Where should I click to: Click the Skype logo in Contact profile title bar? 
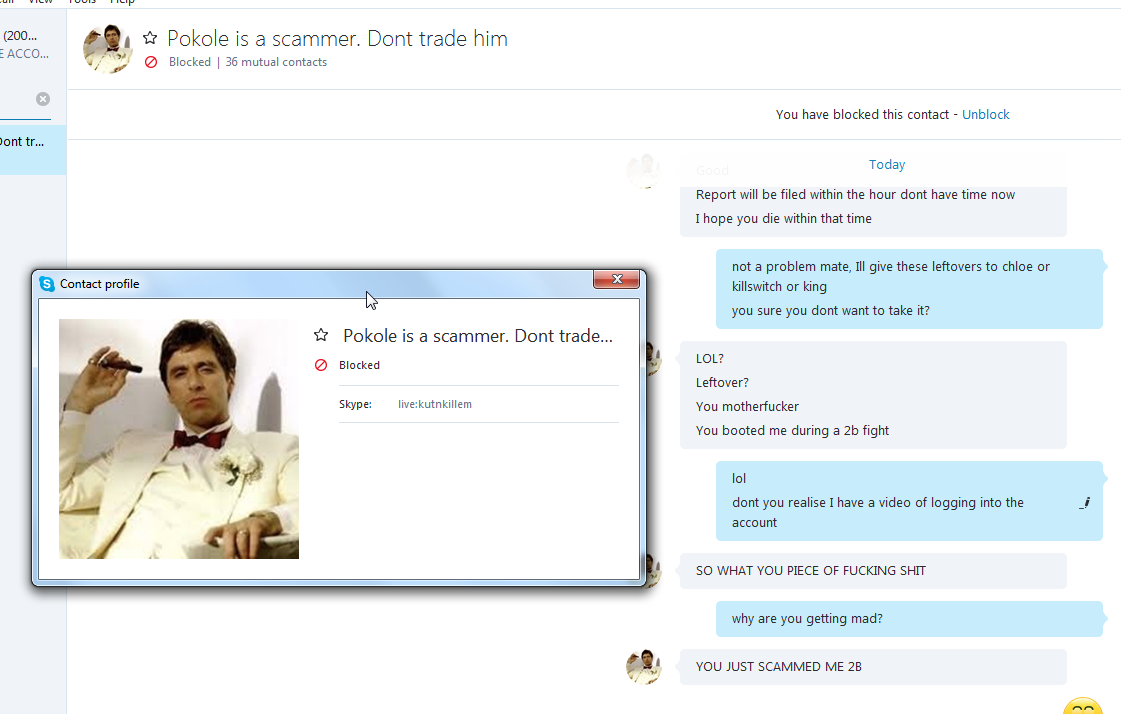pyautogui.click(x=47, y=284)
